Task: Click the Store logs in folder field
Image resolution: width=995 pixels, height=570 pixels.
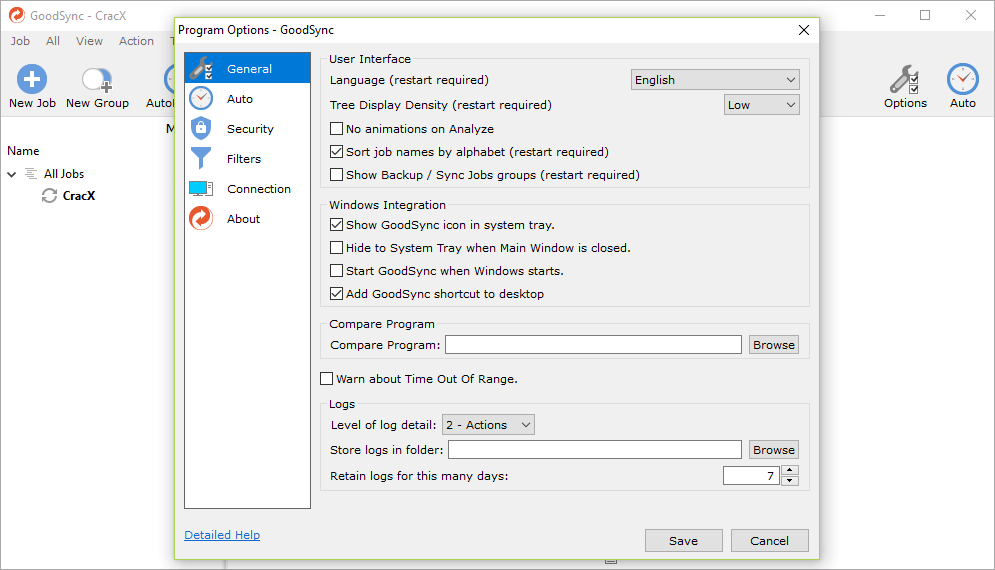Action: tap(595, 449)
